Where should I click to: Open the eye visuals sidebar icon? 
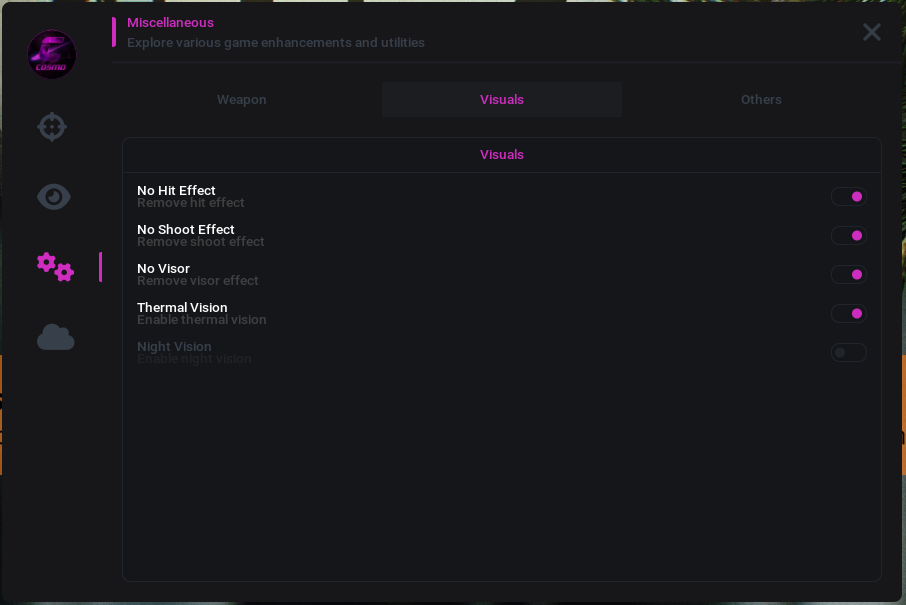tap(54, 196)
